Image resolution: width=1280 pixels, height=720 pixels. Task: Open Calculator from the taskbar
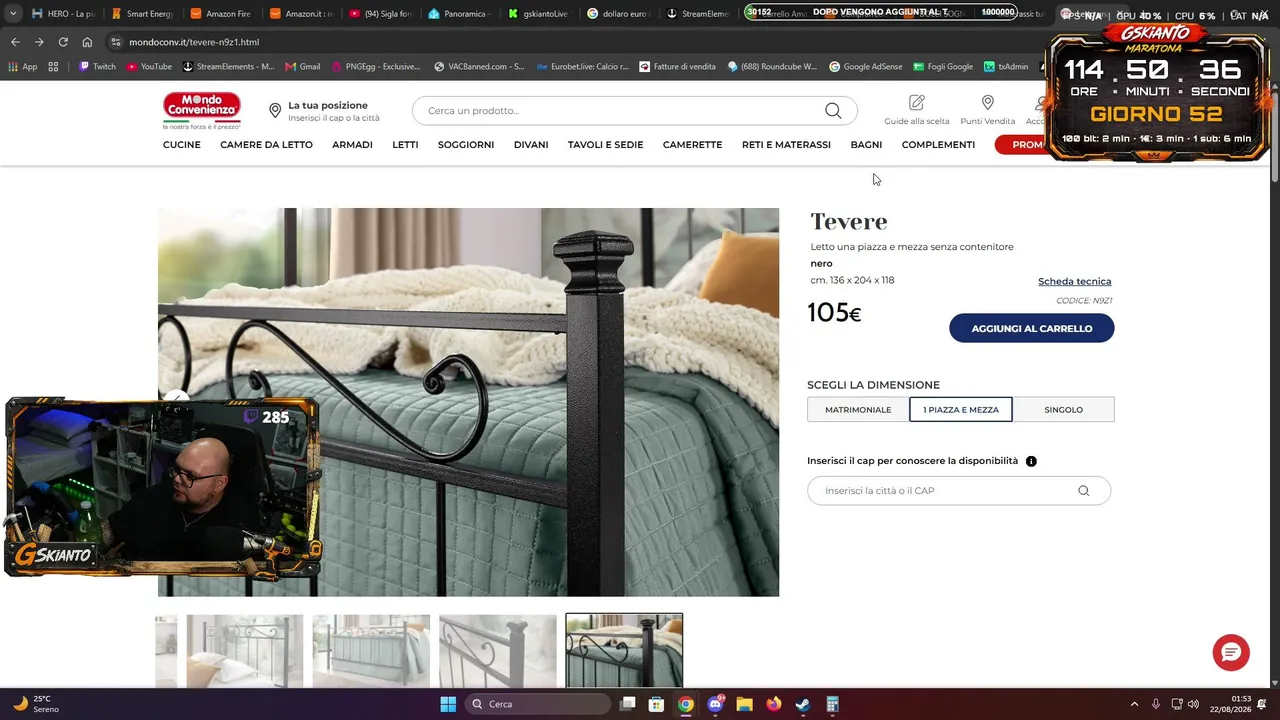pyautogui.click(x=832, y=704)
